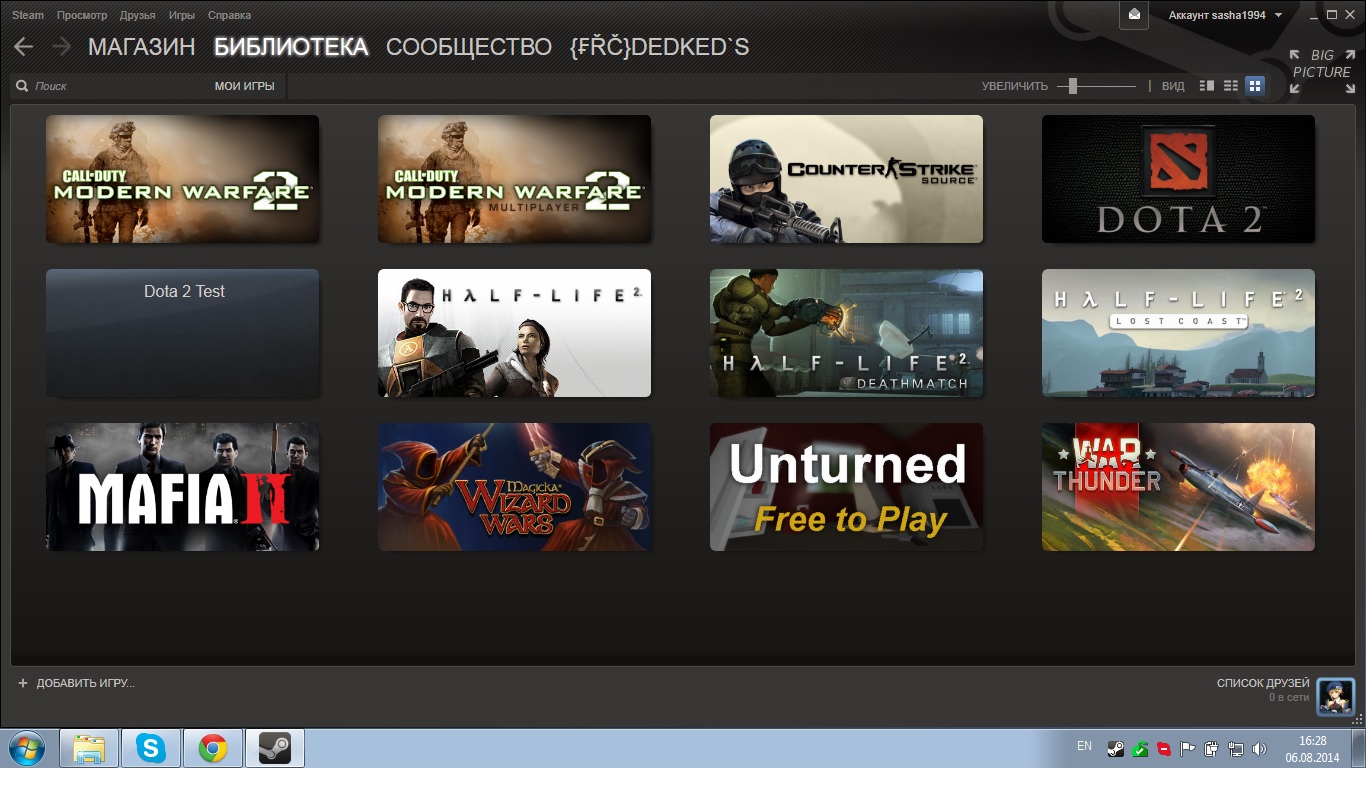Open File Explorer from taskbar
This screenshot has height=798, width=1366.
89,748
